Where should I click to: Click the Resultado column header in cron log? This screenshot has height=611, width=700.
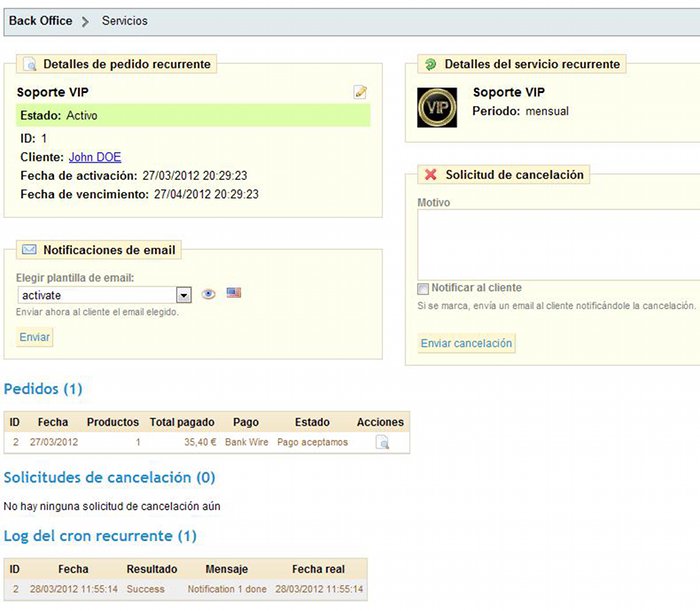click(152, 569)
